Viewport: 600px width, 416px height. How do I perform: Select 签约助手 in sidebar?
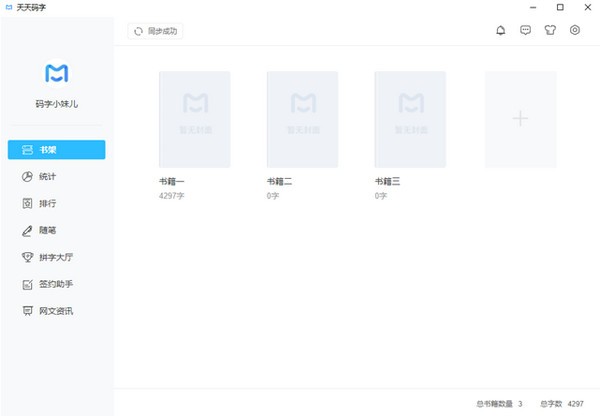click(56, 284)
